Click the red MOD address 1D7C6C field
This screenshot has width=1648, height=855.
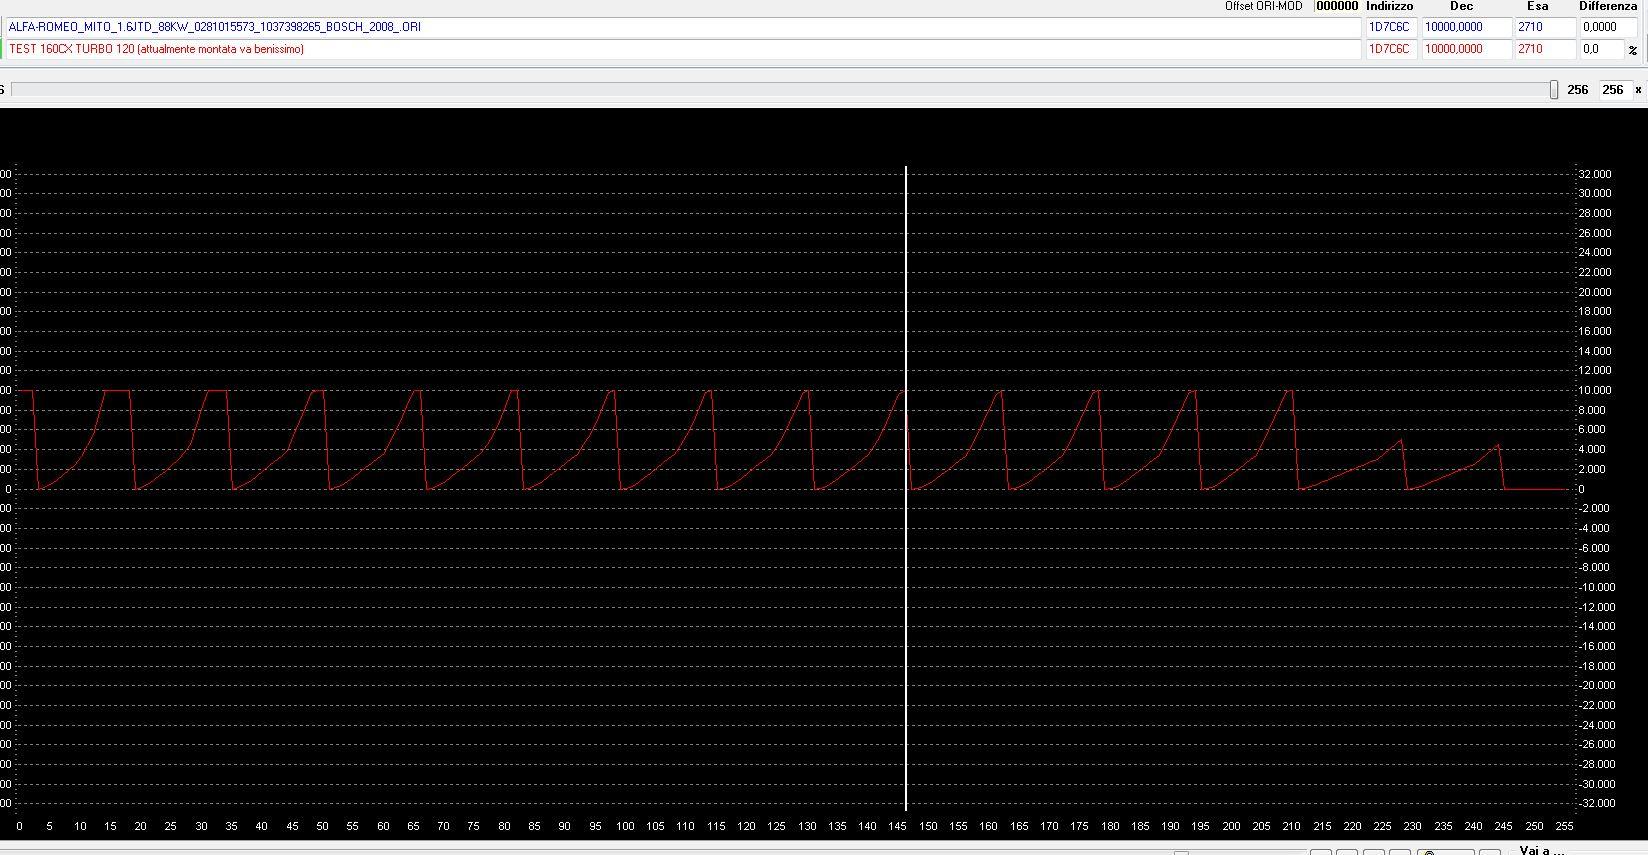pyautogui.click(x=1389, y=49)
